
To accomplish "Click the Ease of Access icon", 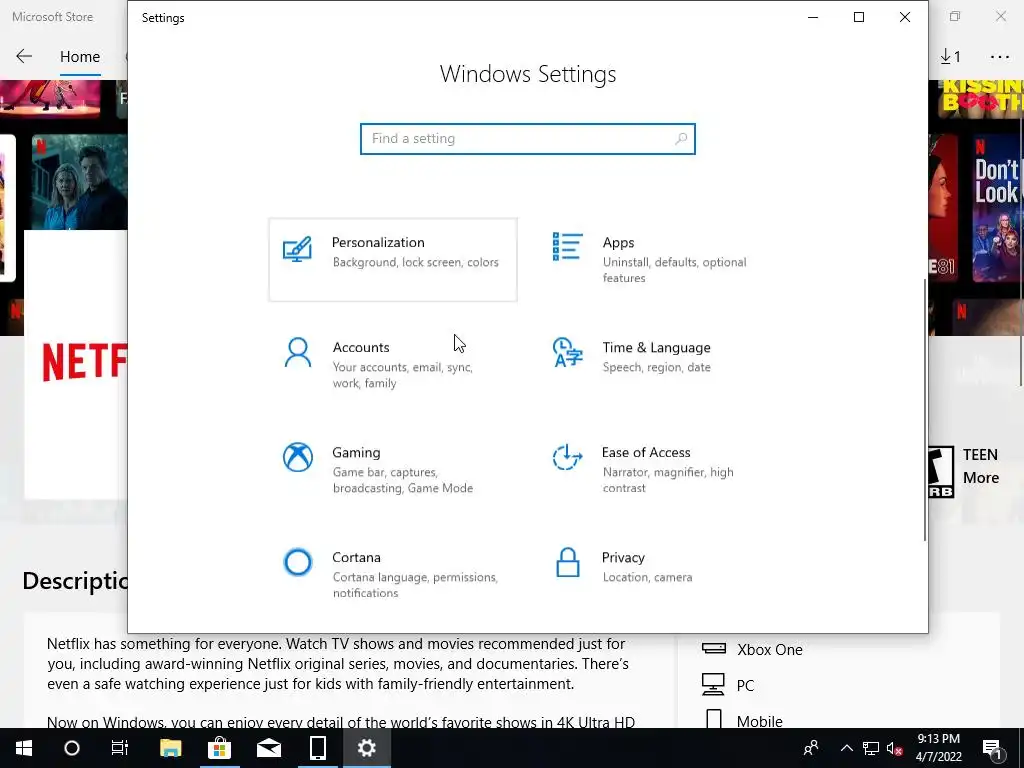I will [x=567, y=457].
